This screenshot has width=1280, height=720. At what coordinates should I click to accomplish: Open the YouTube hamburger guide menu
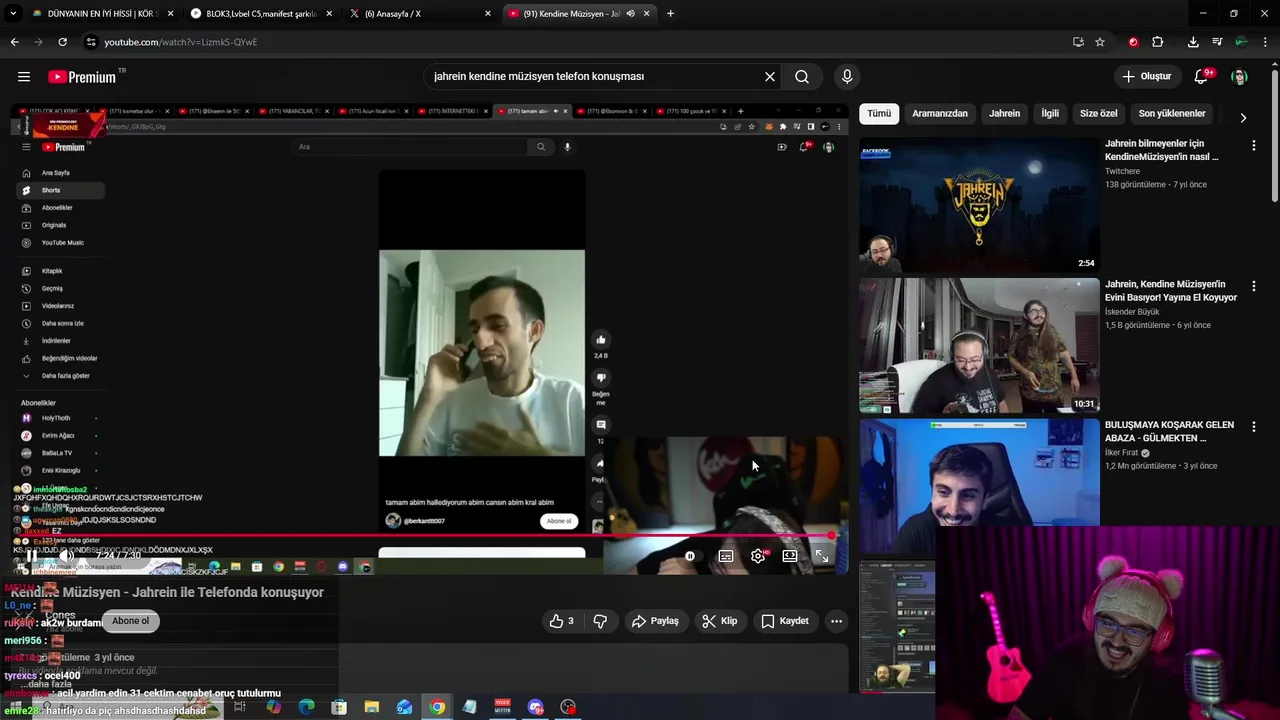[24, 76]
